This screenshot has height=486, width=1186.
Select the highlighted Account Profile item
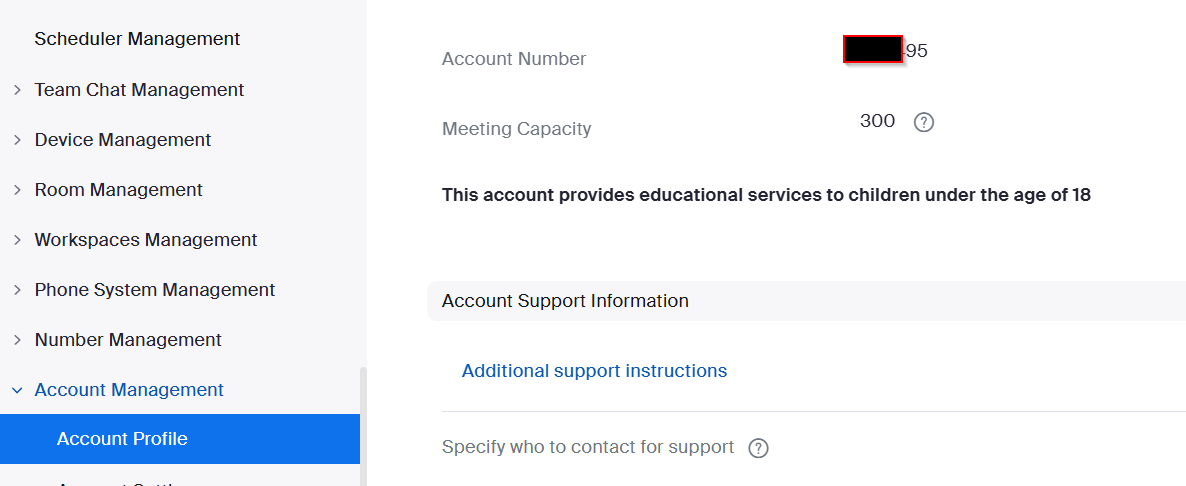click(x=122, y=439)
